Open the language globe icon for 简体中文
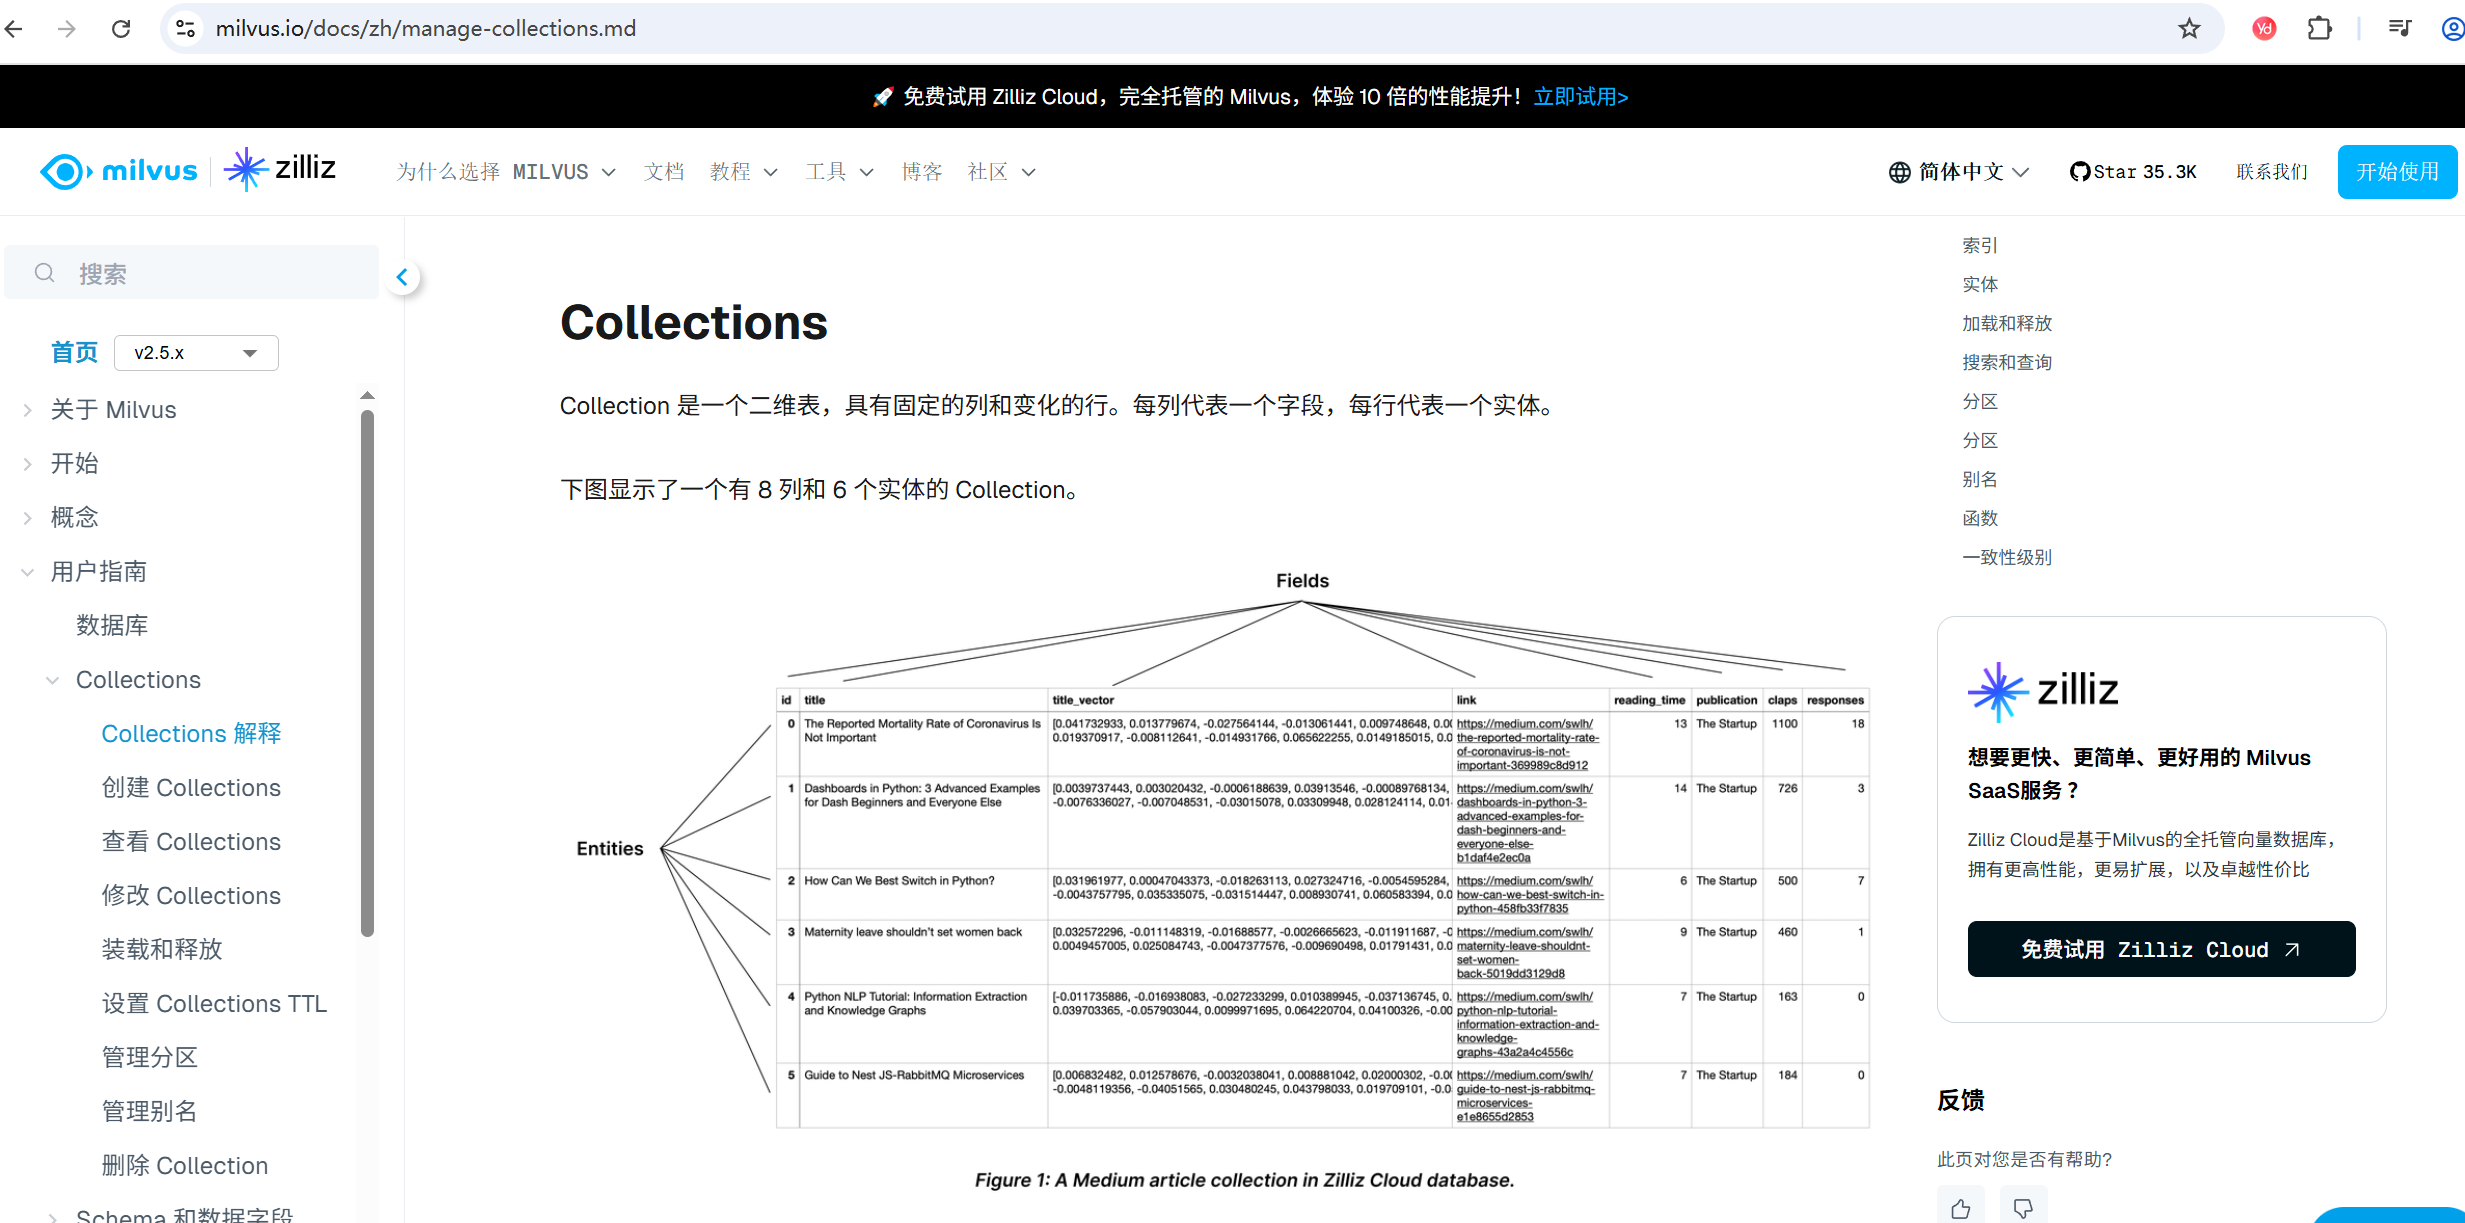The width and height of the screenshot is (2465, 1223). 1899,171
